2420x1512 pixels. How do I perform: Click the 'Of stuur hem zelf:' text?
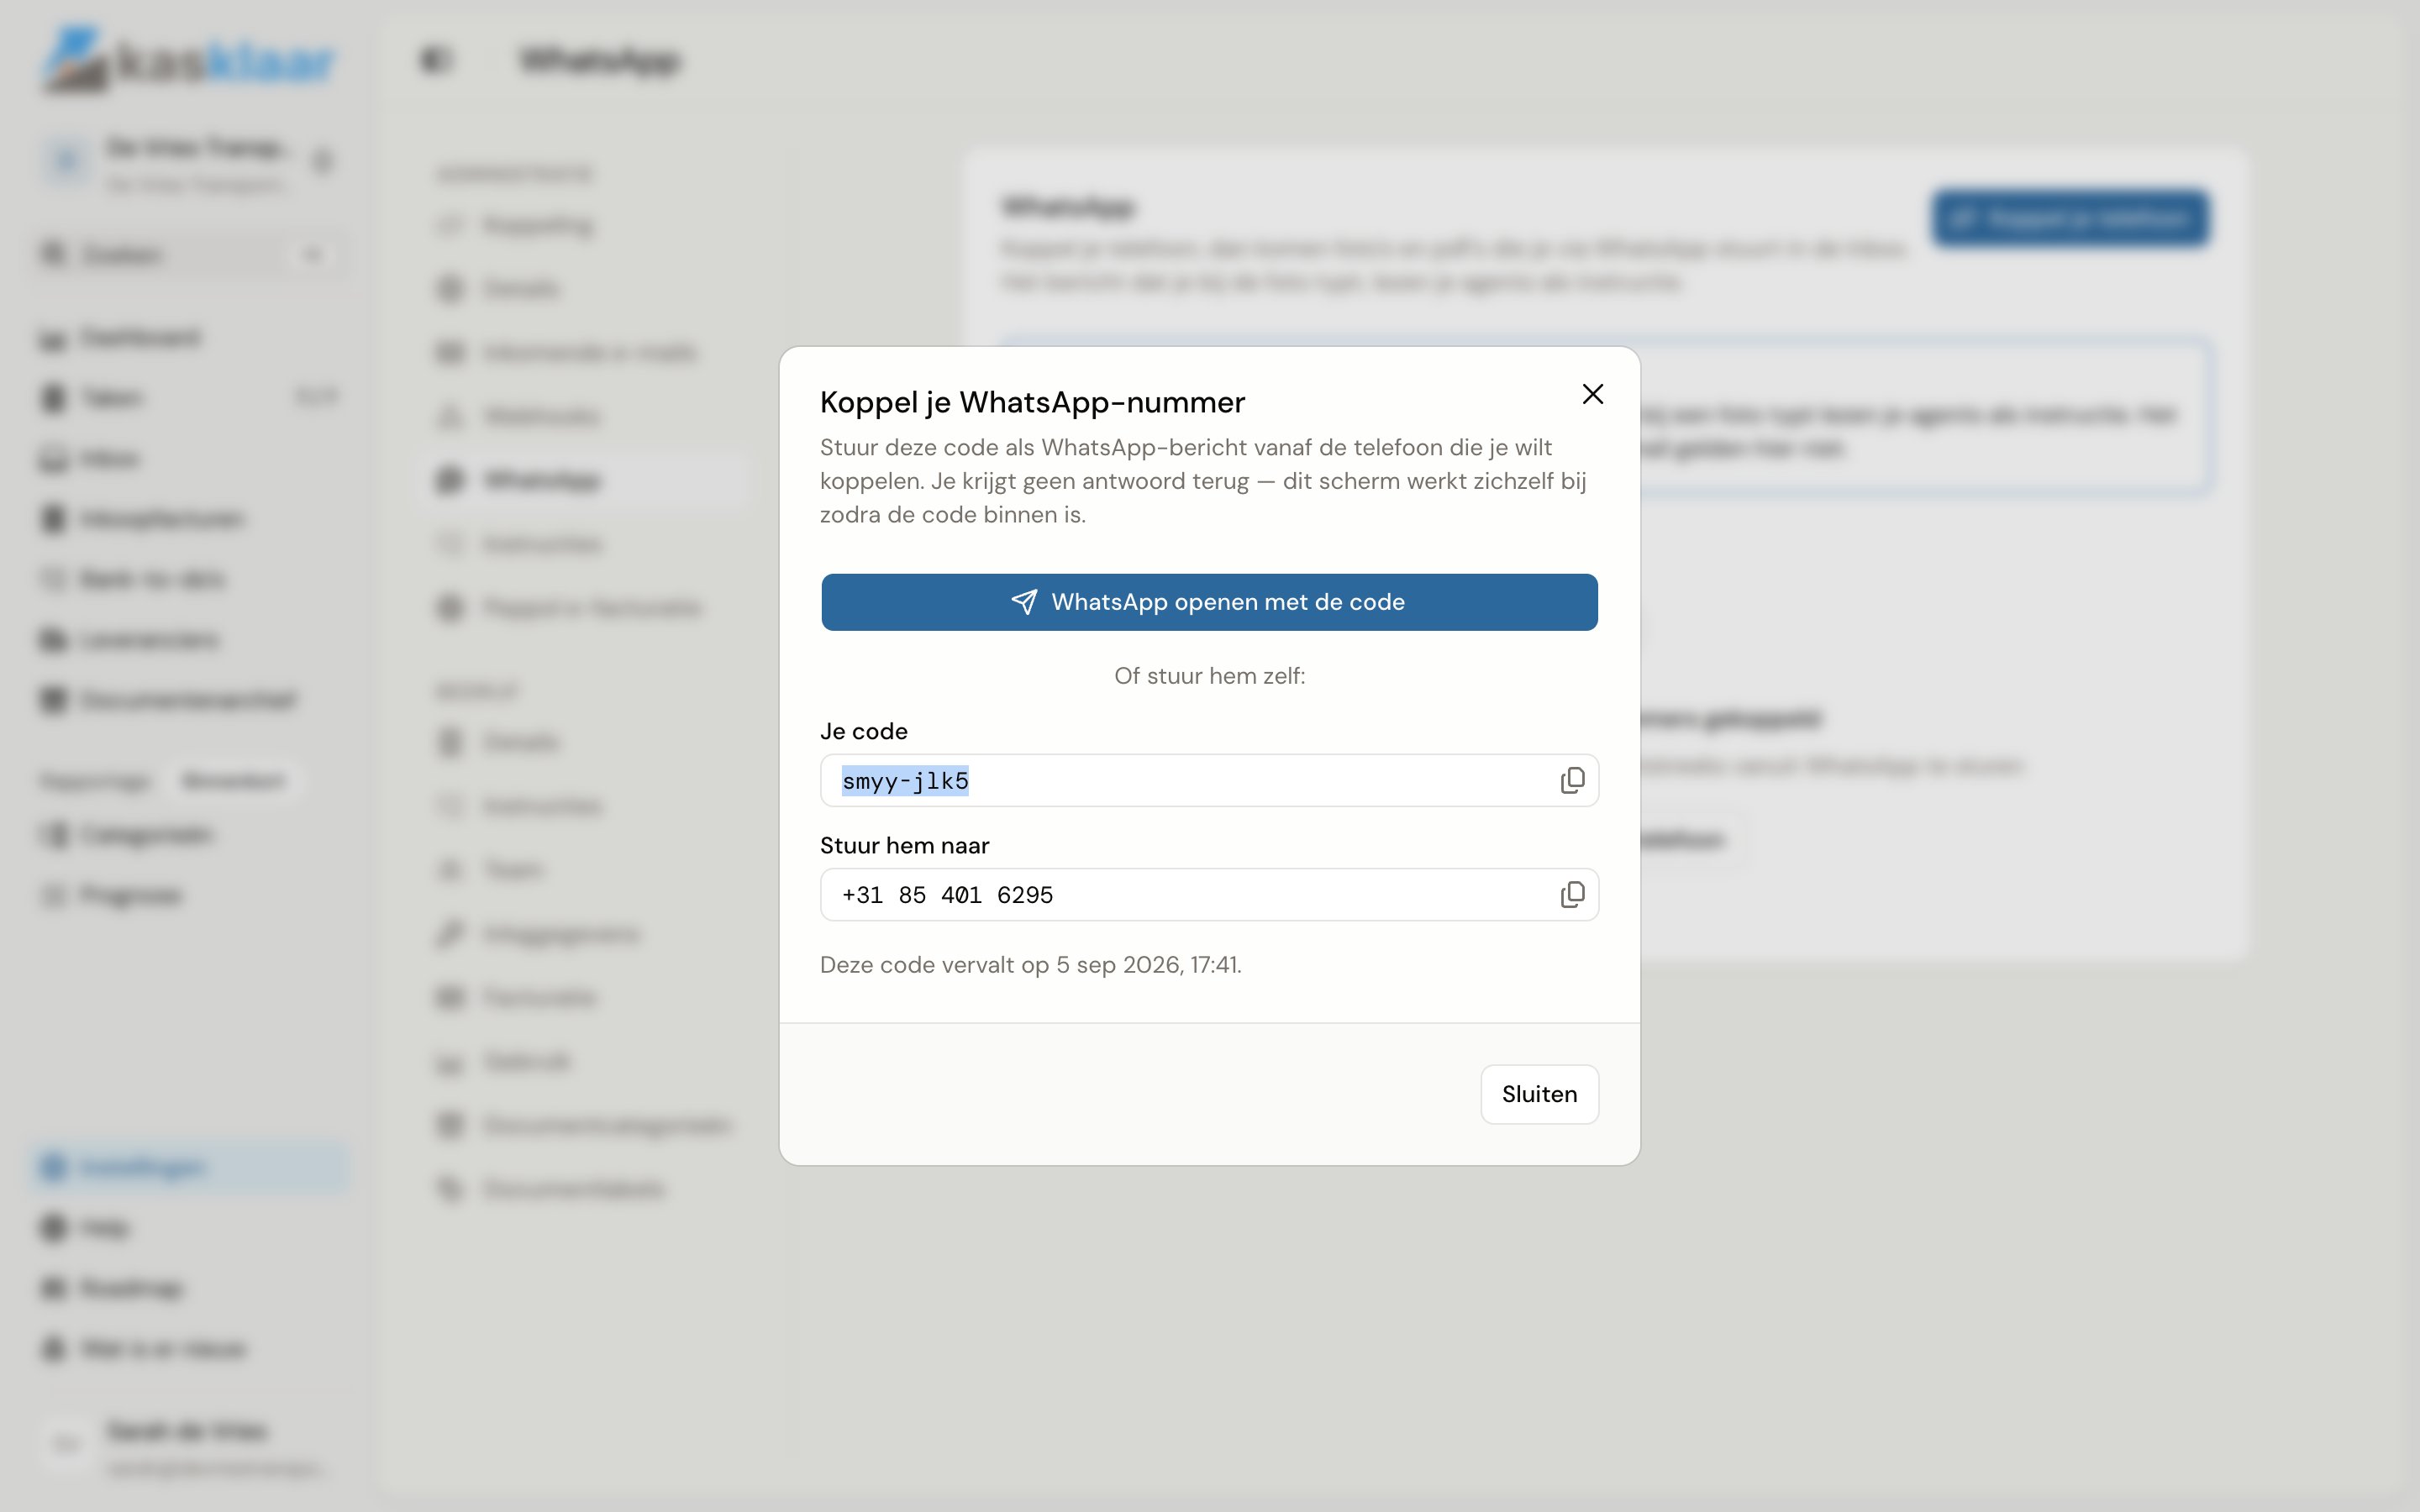pos(1209,676)
